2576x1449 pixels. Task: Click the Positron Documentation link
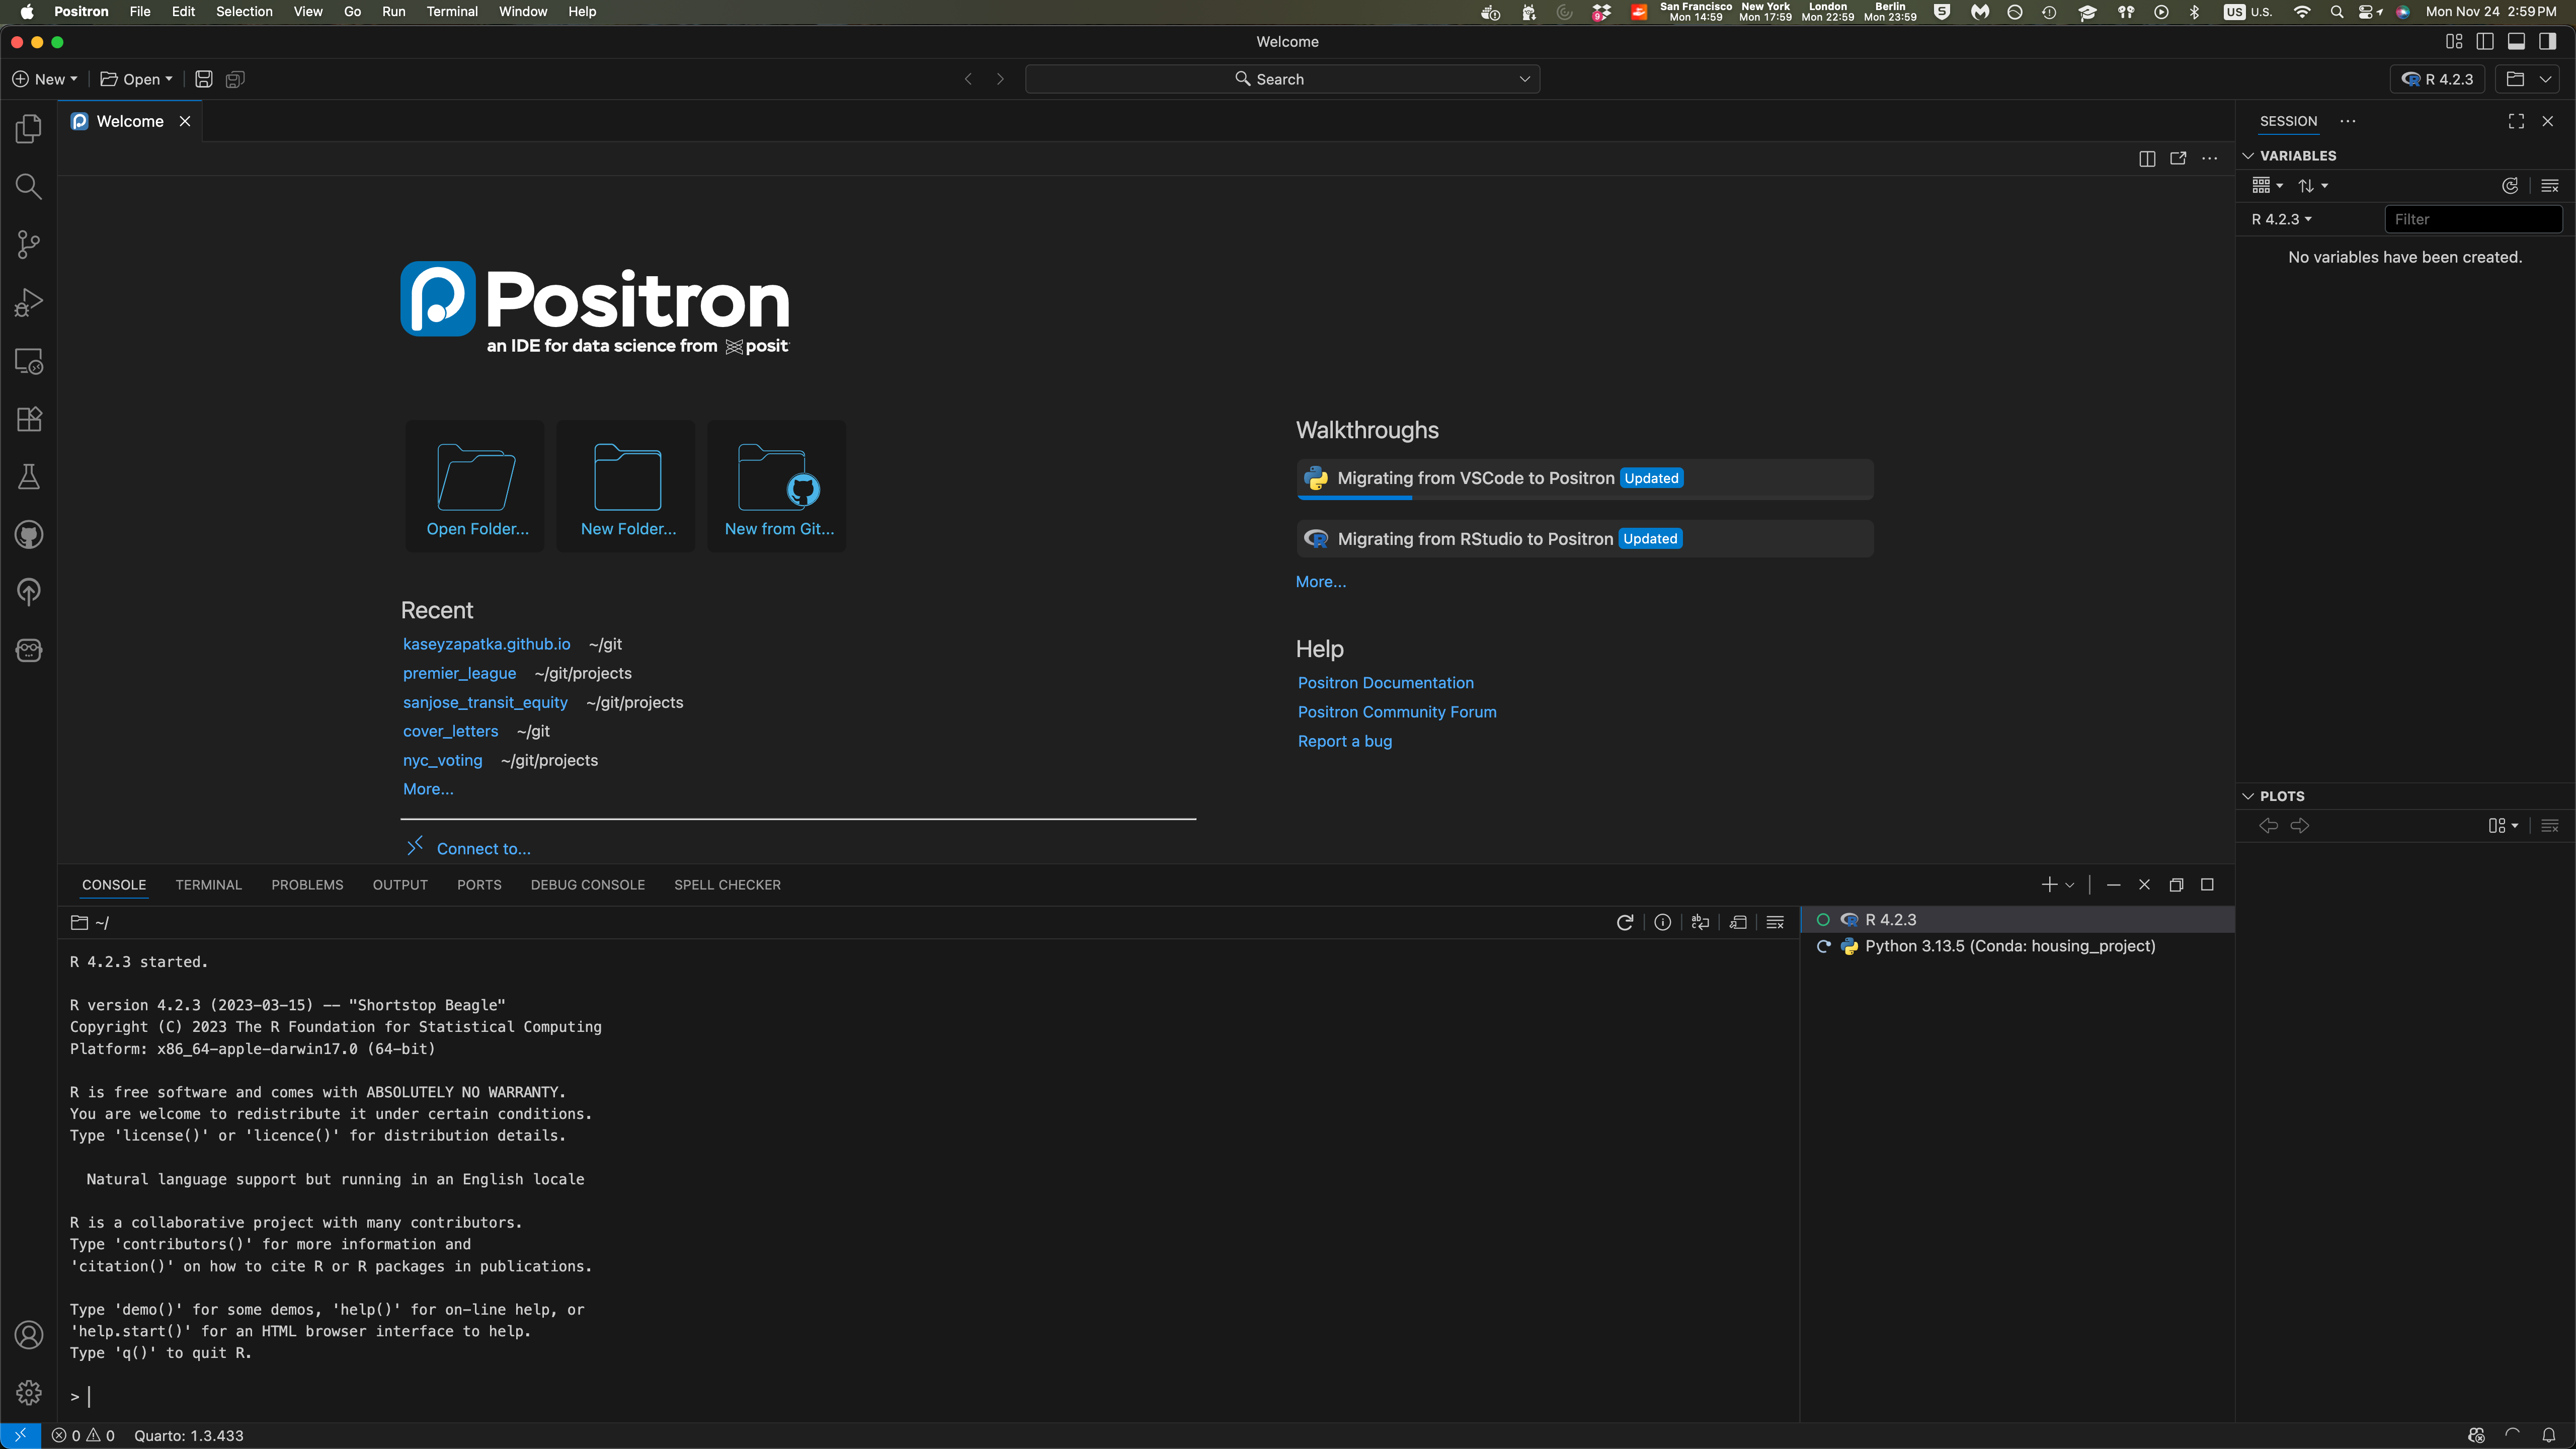pos(1385,682)
